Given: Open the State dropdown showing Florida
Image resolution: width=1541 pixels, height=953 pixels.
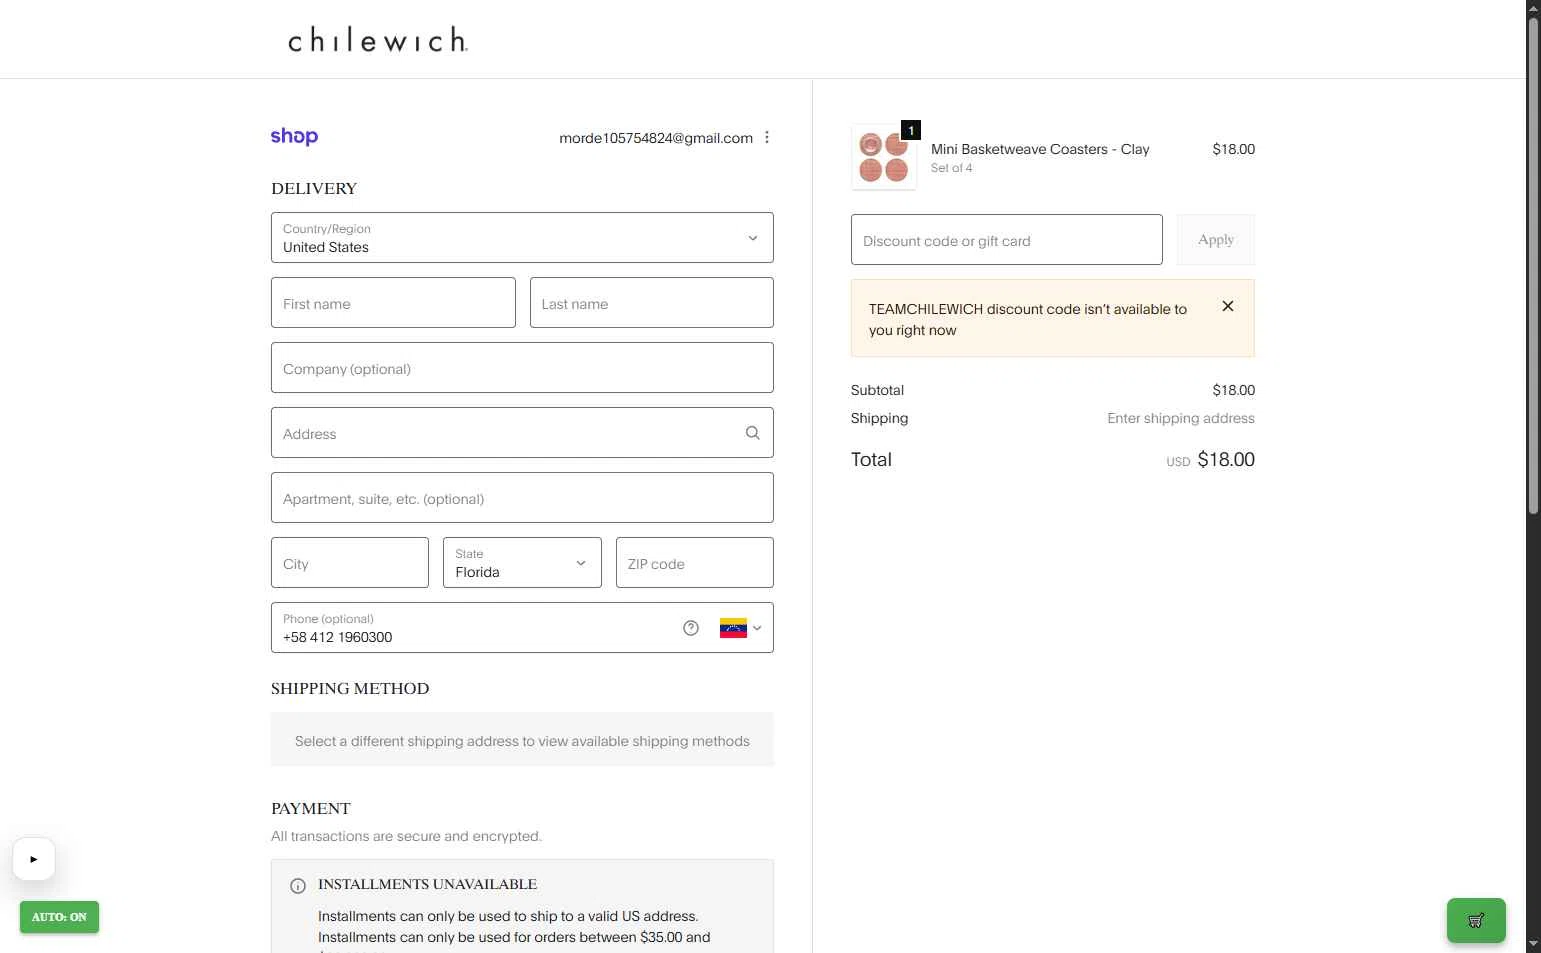Looking at the screenshot, I should coord(522,563).
